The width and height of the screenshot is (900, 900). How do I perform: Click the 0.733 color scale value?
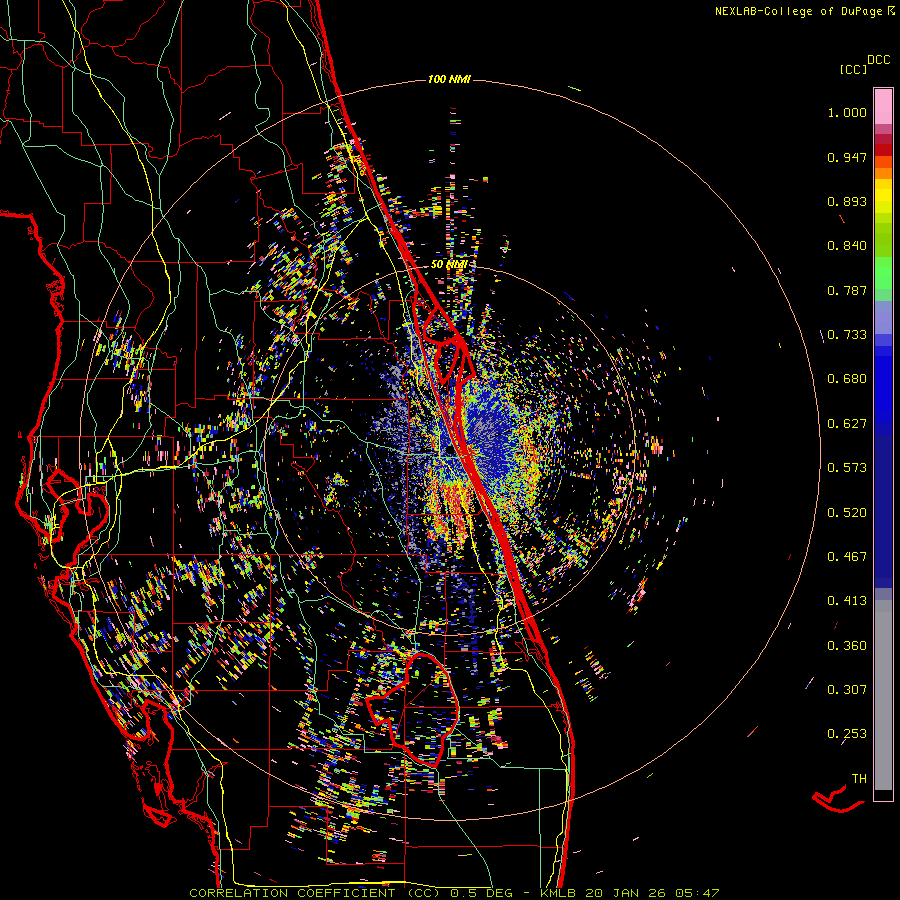click(x=847, y=335)
